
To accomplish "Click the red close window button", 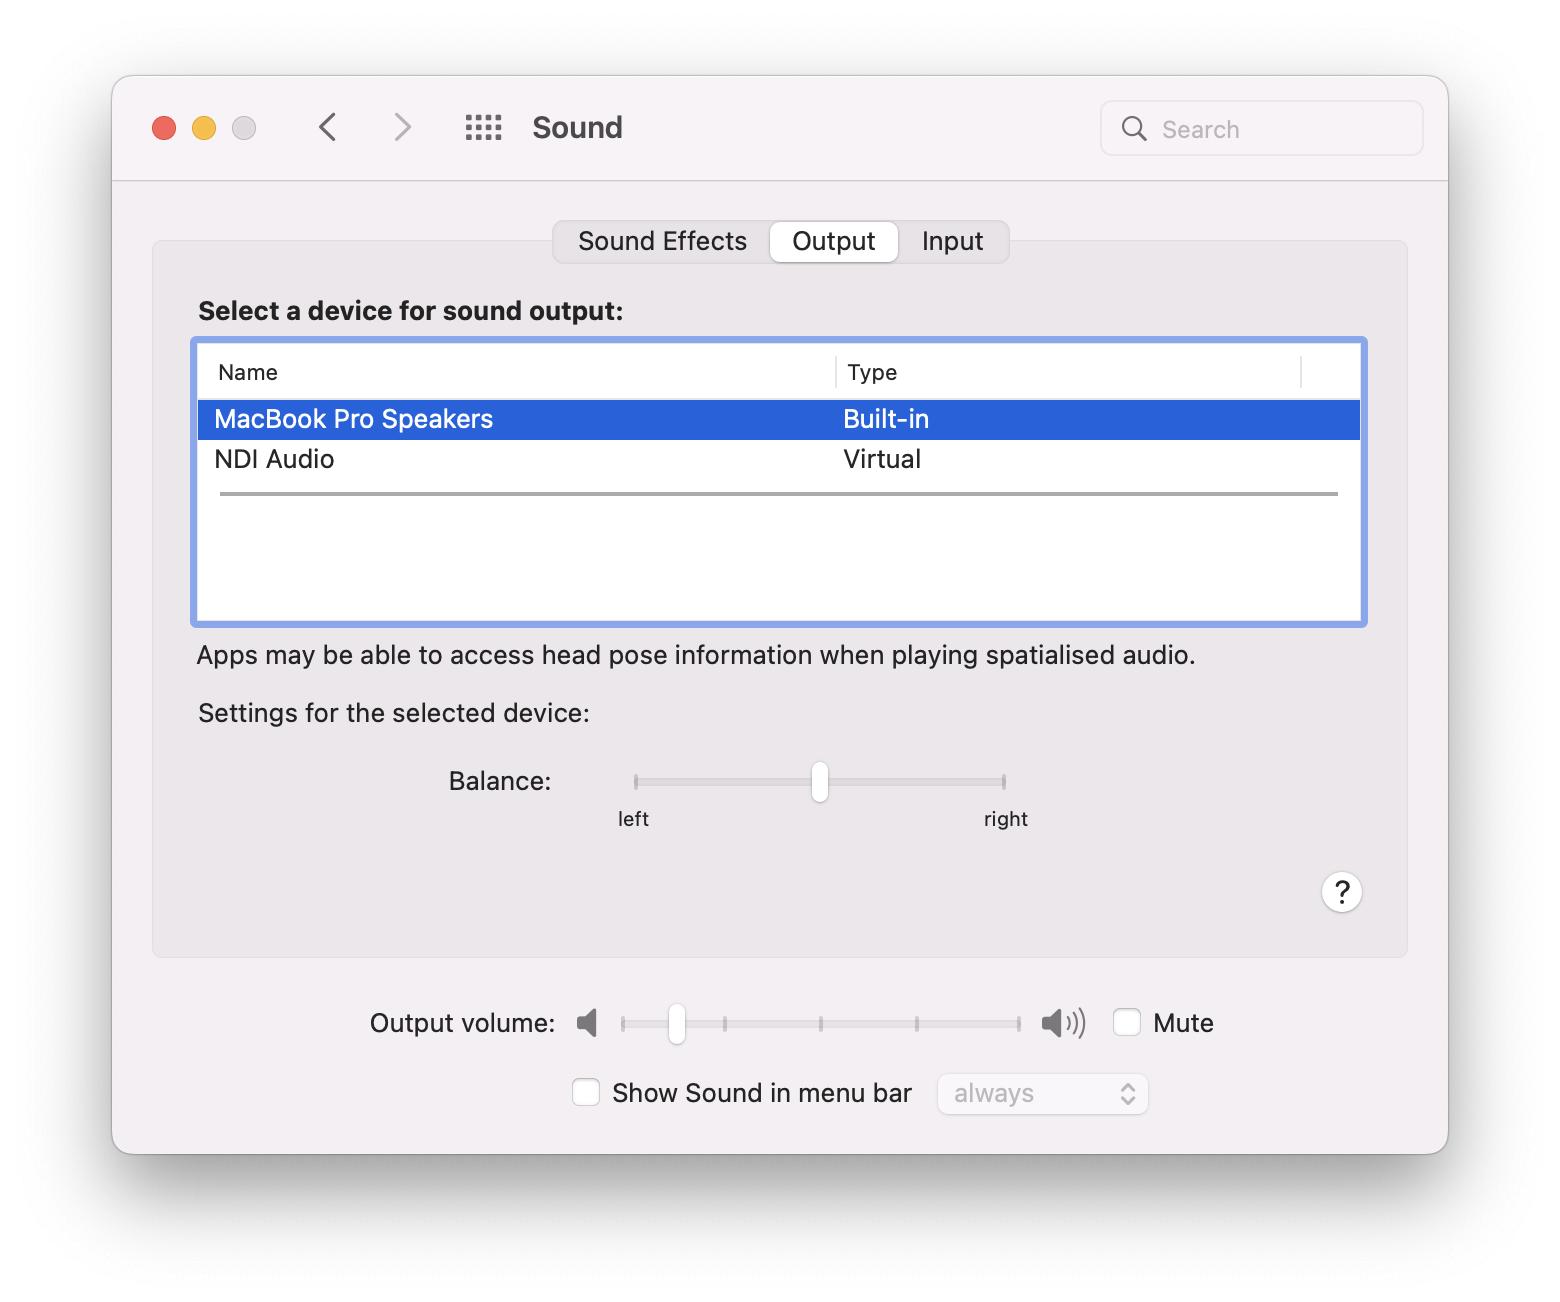I will point(164,128).
